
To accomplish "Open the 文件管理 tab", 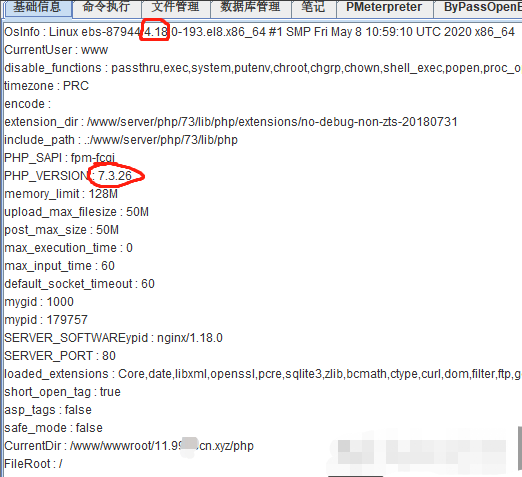I will pyautogui.click(x=176, y=8).
